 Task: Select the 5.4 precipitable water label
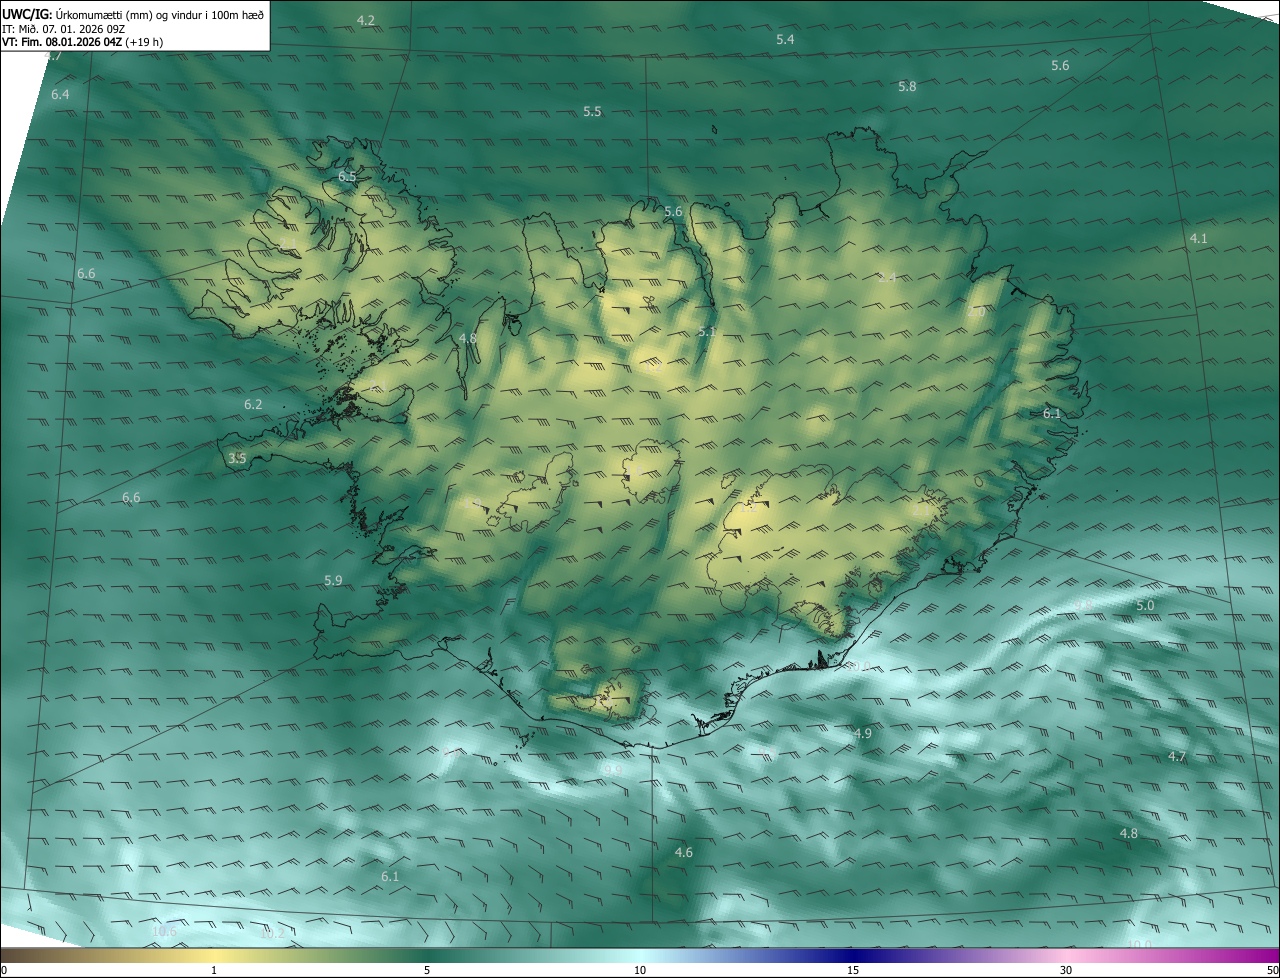[785, 40]
